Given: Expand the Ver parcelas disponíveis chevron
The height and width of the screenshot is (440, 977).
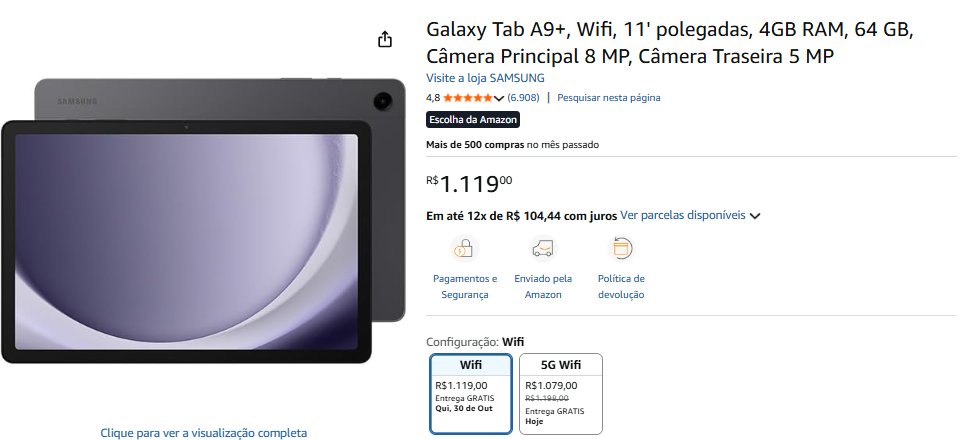Looking at the screenshot, I should pos(755,216).
